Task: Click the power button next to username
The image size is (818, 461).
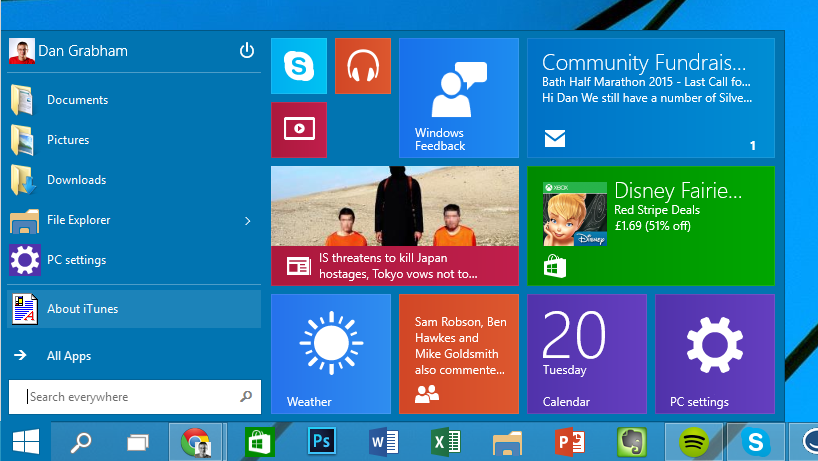Action: tap(247, 51)
